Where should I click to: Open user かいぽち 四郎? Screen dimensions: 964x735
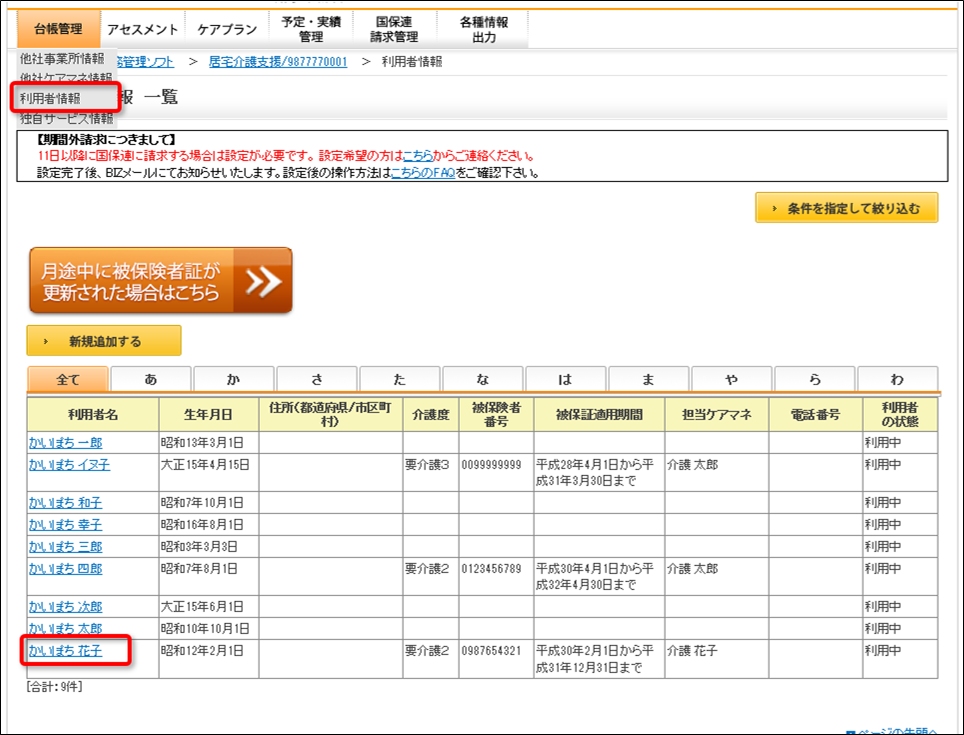[x=65, y=569]
